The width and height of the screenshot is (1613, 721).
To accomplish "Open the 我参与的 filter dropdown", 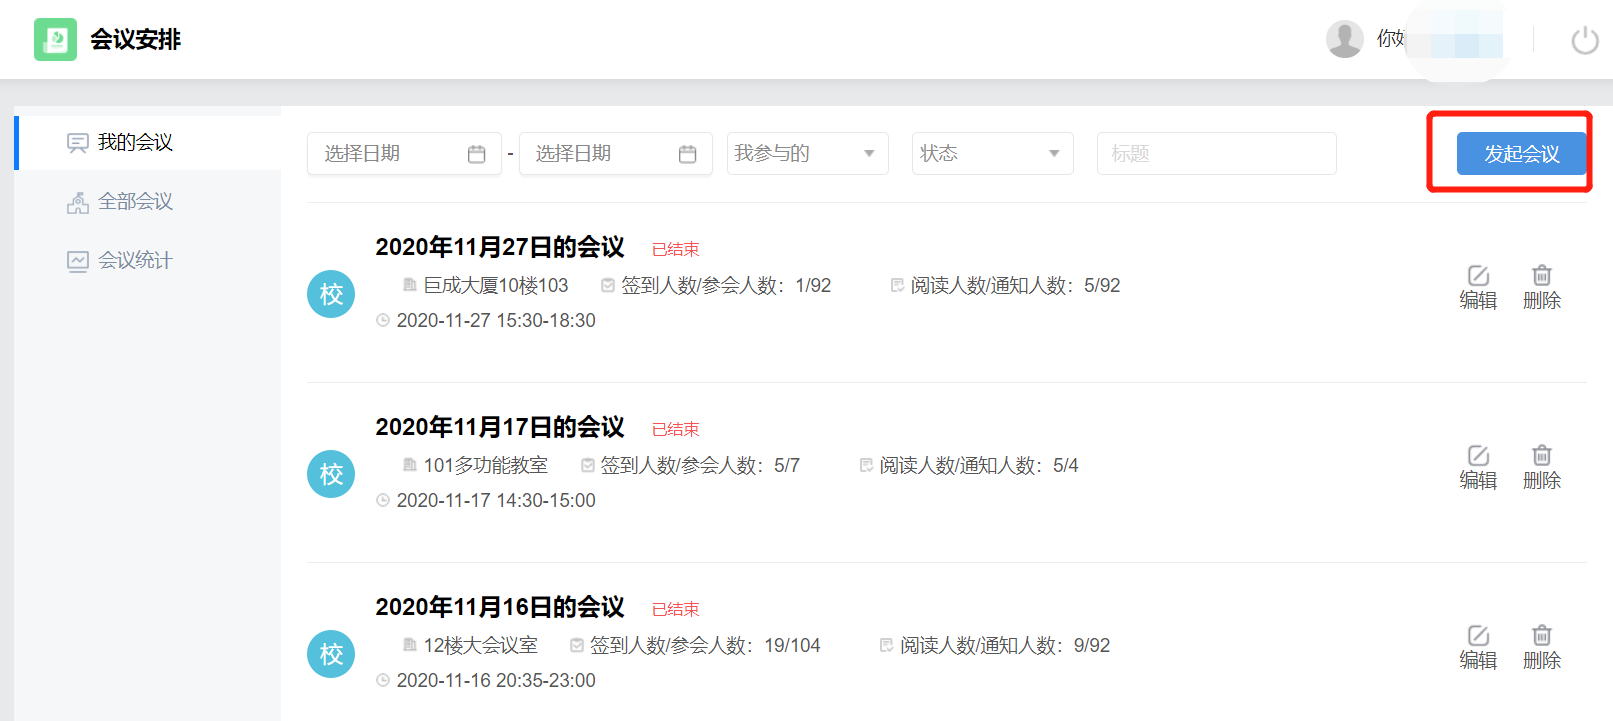I will pyautogui.click(x=806, y=154).
